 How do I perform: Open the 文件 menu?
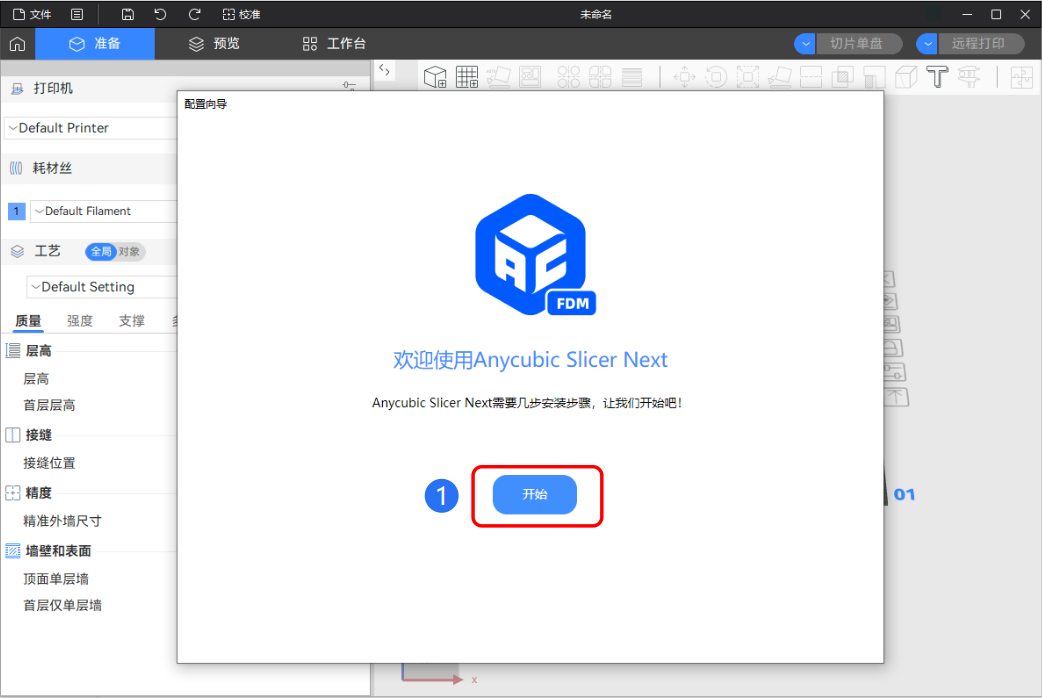tap(32, 14)
